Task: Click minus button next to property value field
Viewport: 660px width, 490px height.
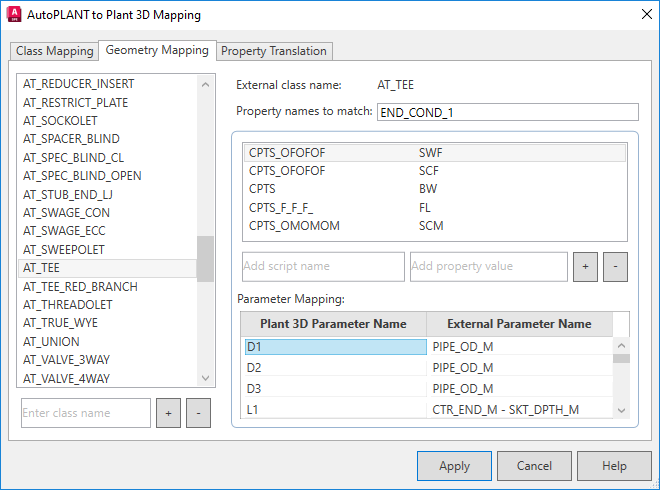Action: 615,267
